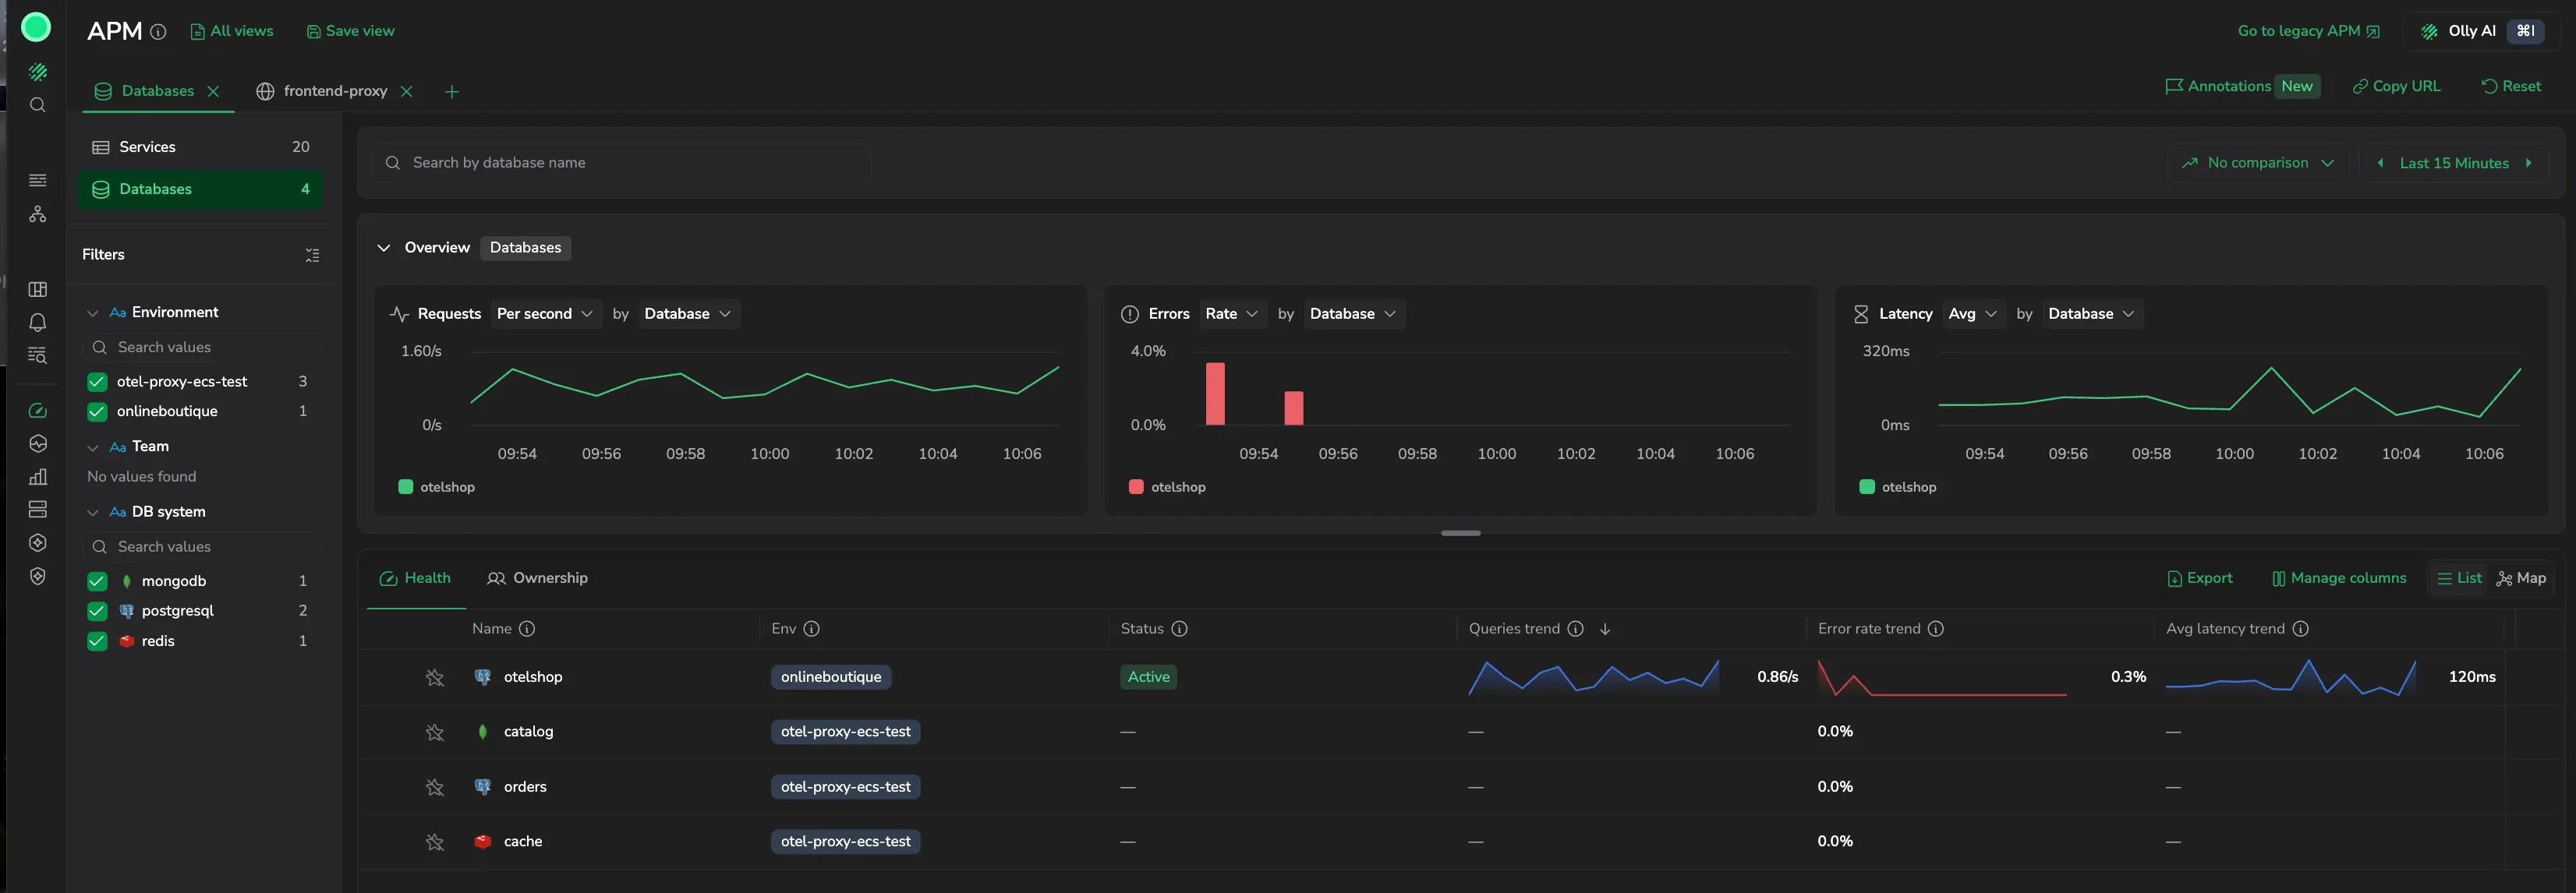
Task: Favorite the otelshop database with star icon
Action: tap(434, 678)
